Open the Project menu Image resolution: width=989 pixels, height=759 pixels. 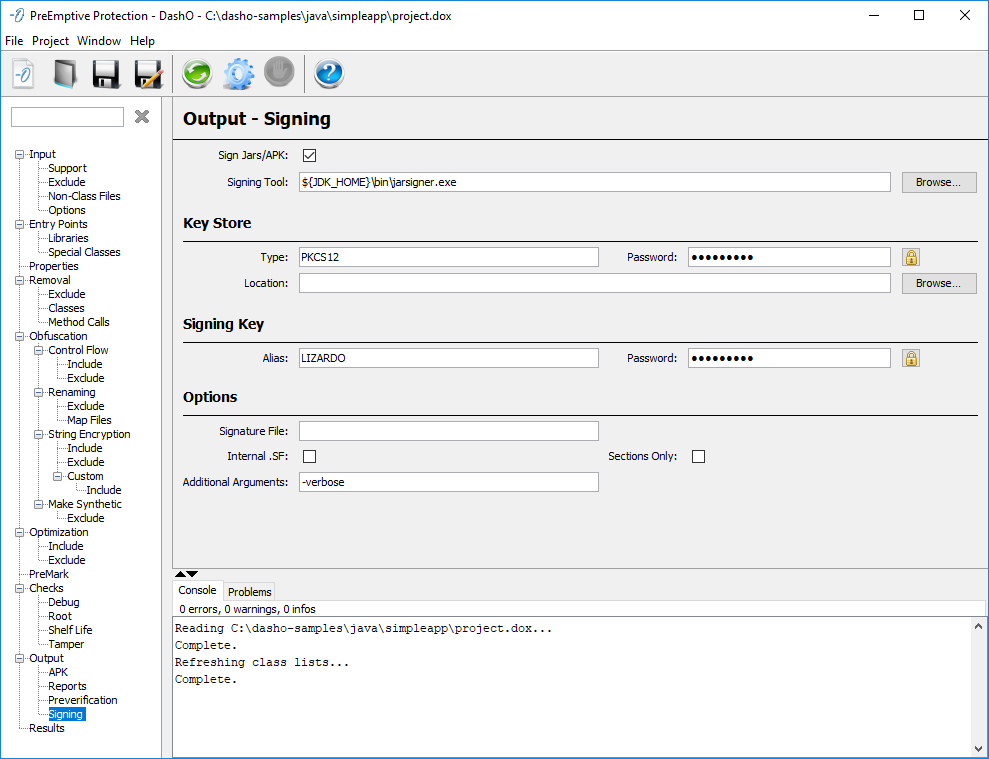(x=50, y=41)
